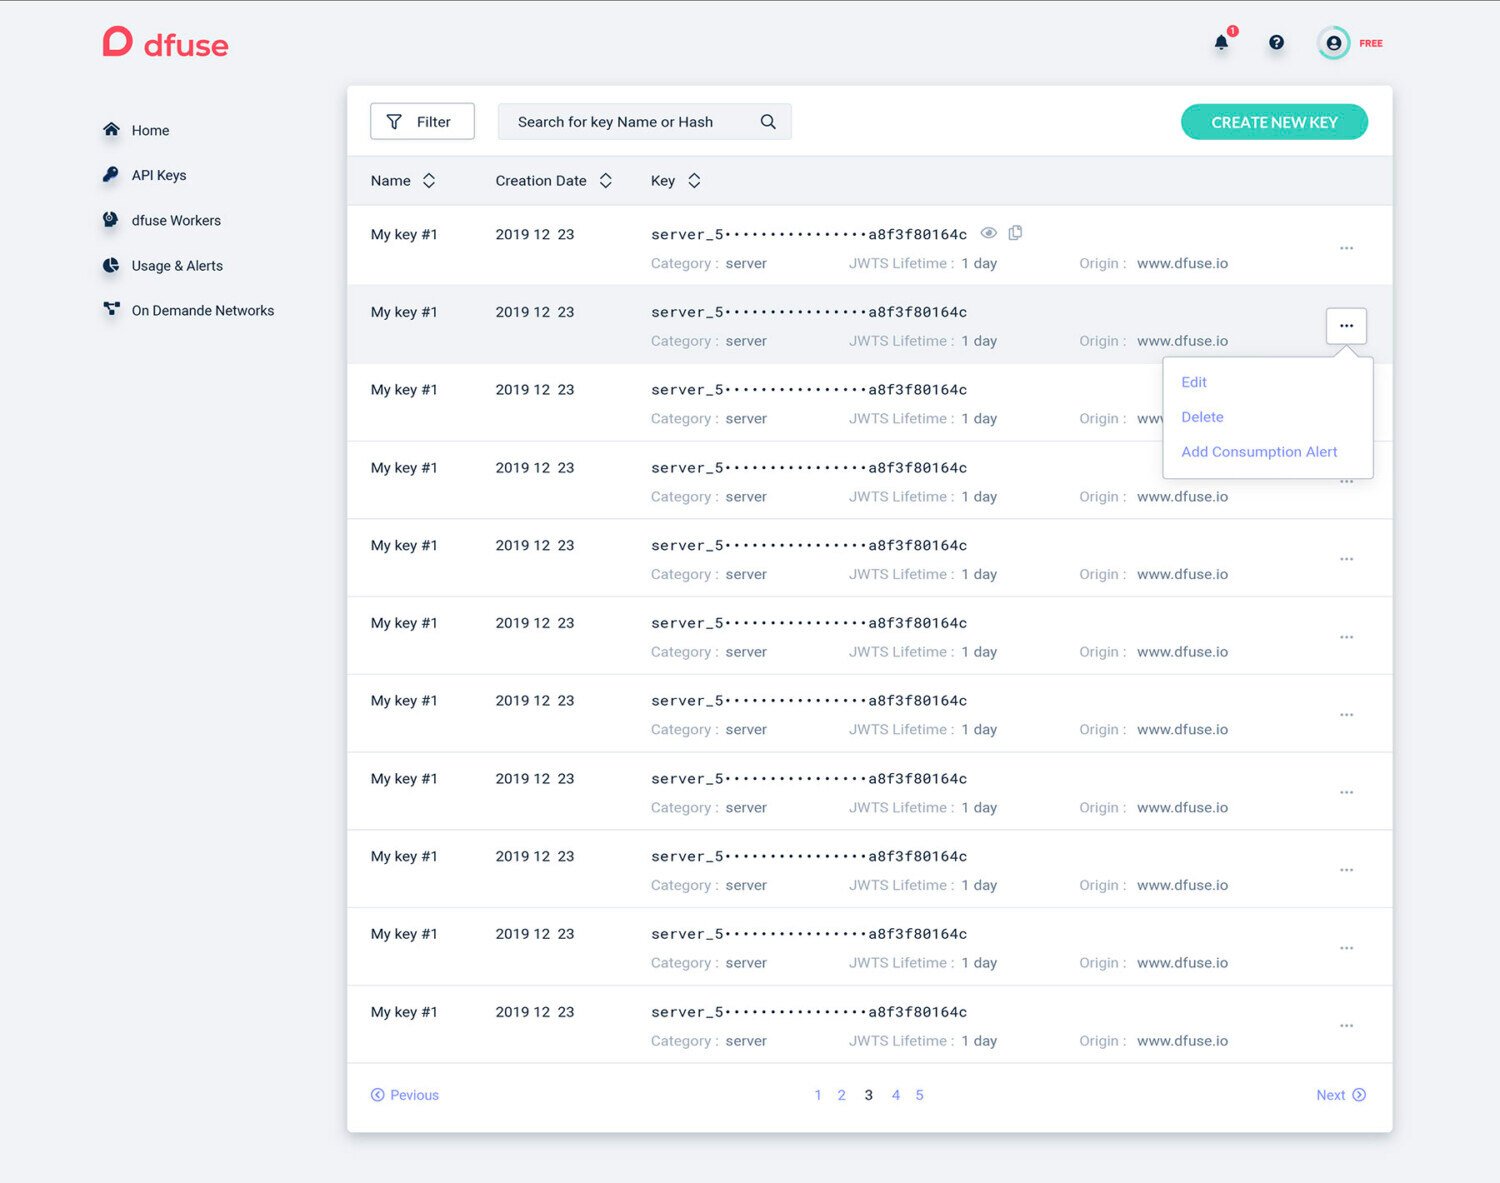This screenshot has height=1183, width=1500.
Task: Click the dfuse logo
Action: (x=165, y=43)
